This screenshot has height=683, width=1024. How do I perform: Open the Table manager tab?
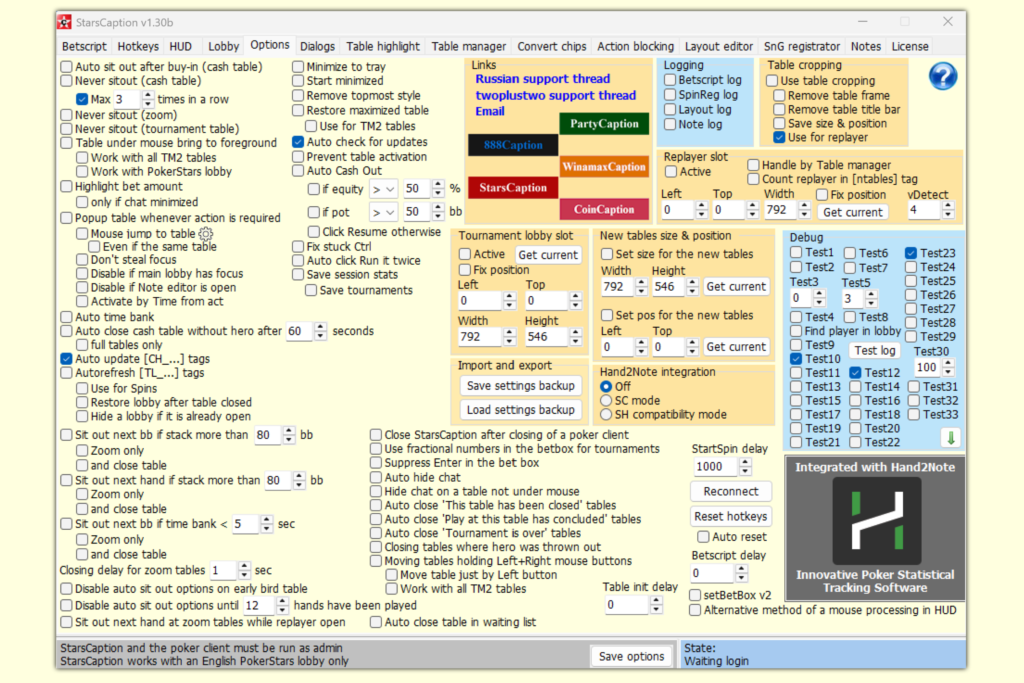click(468, 46)
